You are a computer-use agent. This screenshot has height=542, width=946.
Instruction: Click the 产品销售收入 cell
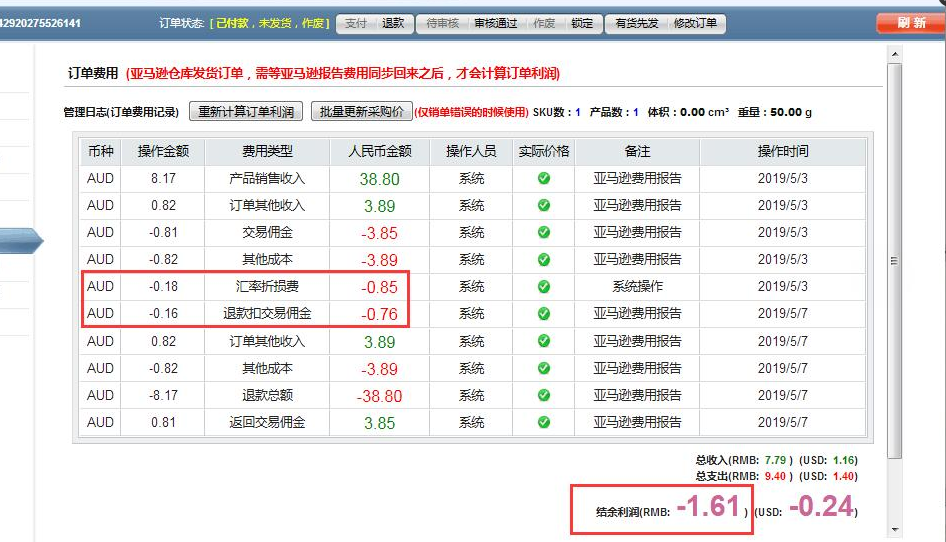tap(267, 179)
